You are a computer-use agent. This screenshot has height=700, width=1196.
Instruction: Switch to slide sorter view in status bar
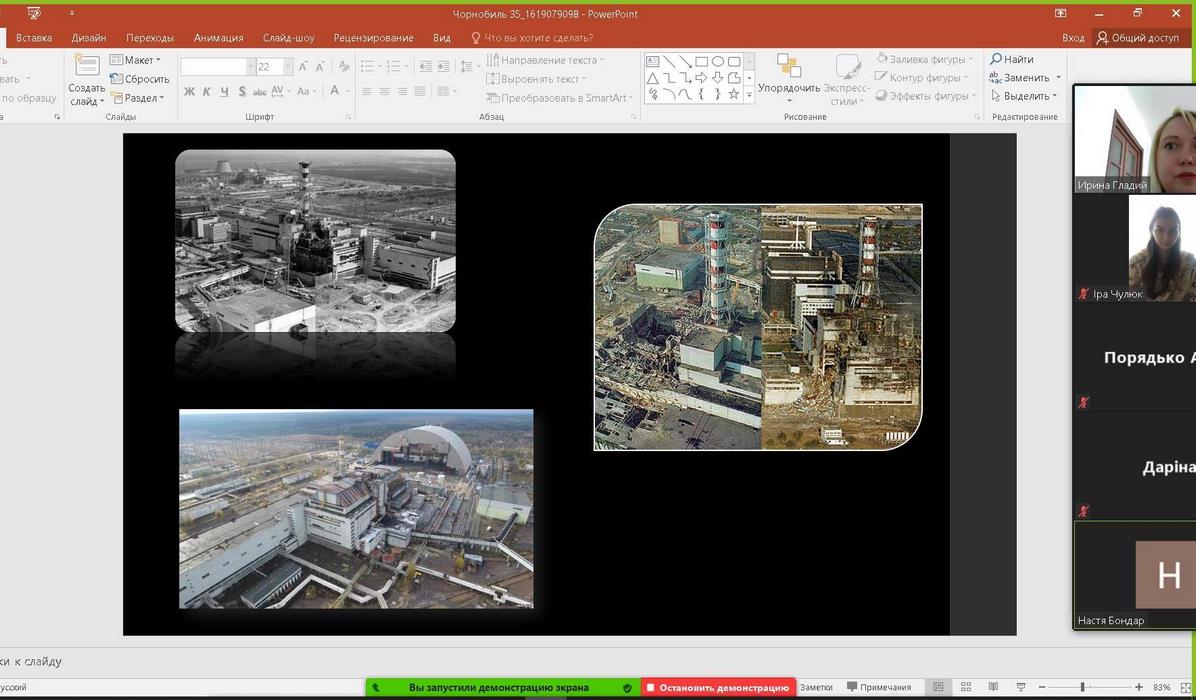tap(966, 688)
